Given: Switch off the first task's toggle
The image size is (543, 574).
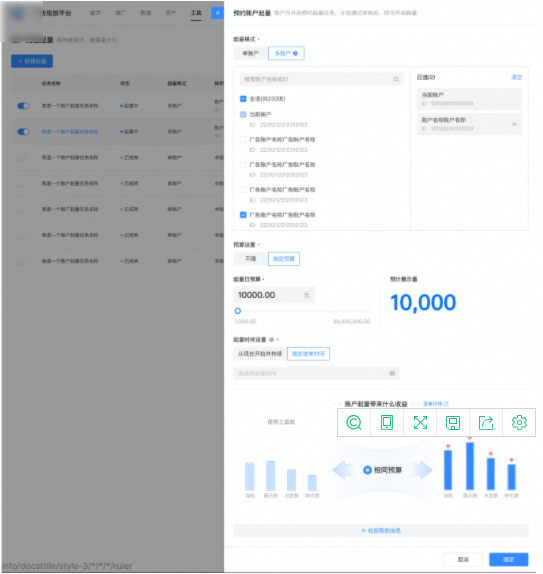Looking at the screenshot, I should [x=23, y=106].
